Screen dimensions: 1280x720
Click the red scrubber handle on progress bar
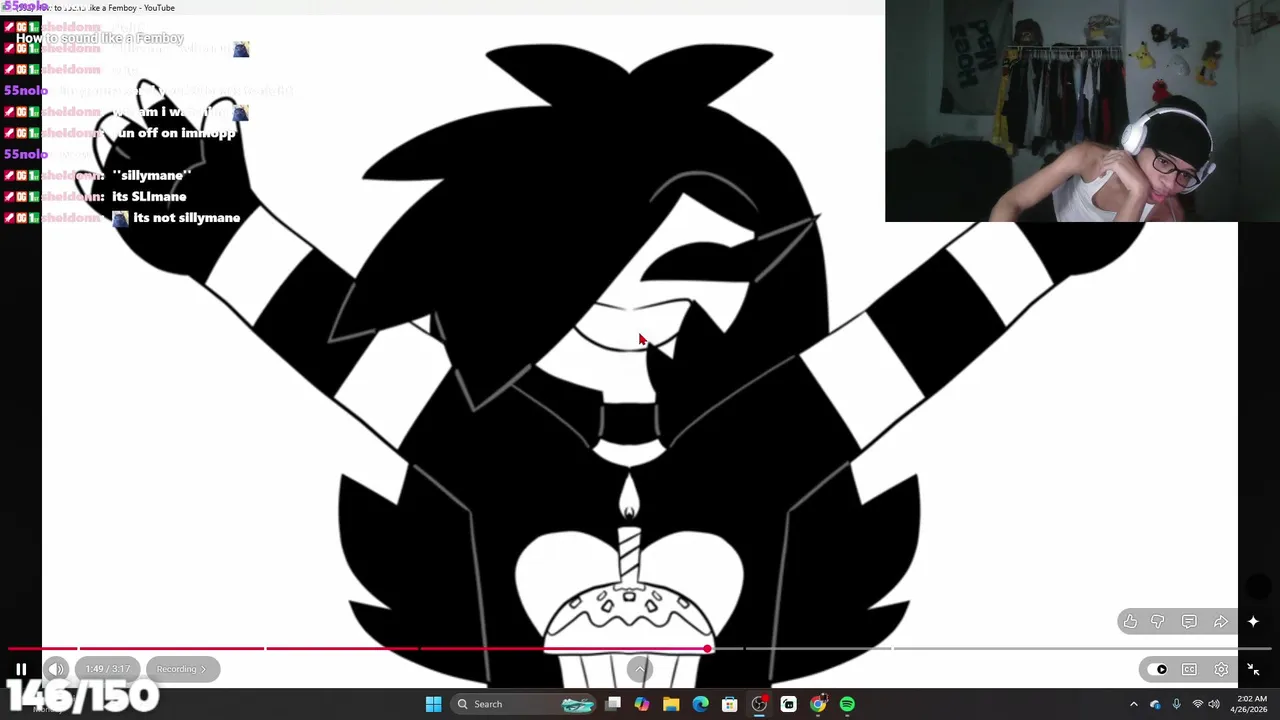click(x=707, y=649)
